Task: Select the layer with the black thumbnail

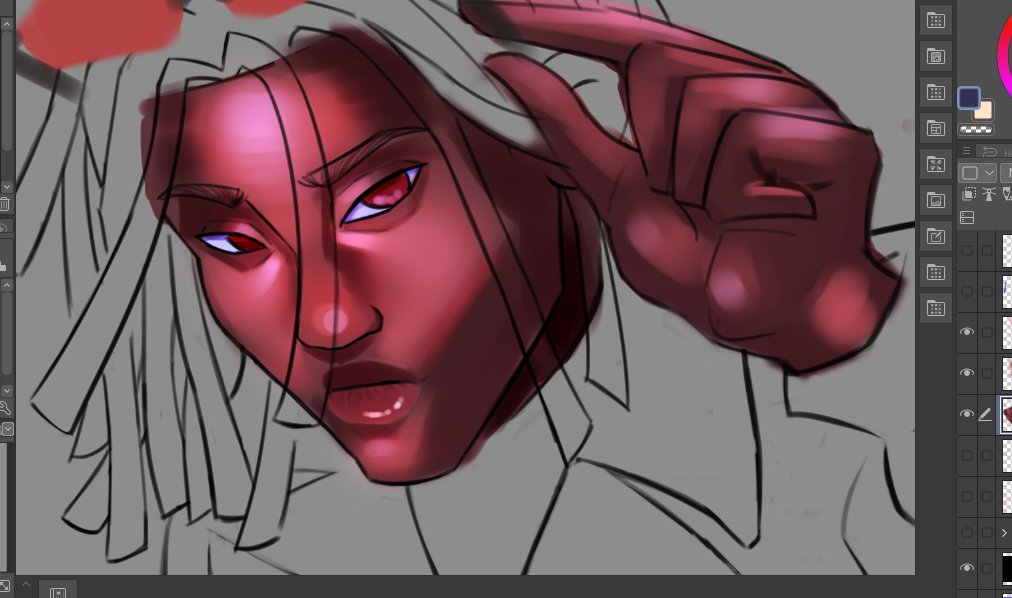Action: pos(1006,568)
